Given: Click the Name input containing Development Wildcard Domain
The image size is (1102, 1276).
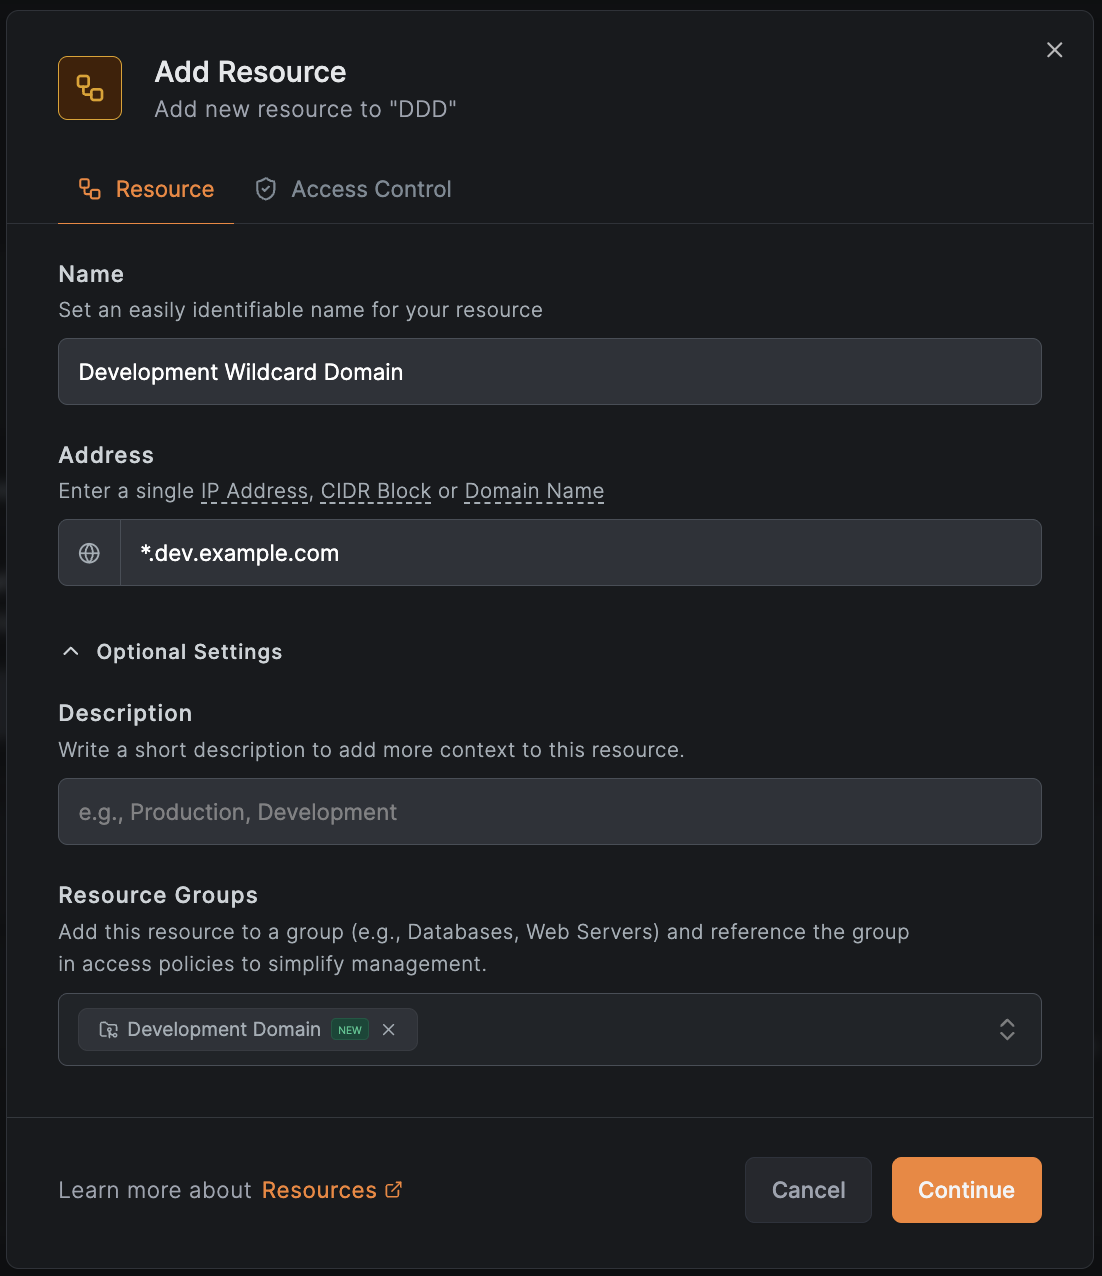Looking at the screenshot, I should click(549, 371).
